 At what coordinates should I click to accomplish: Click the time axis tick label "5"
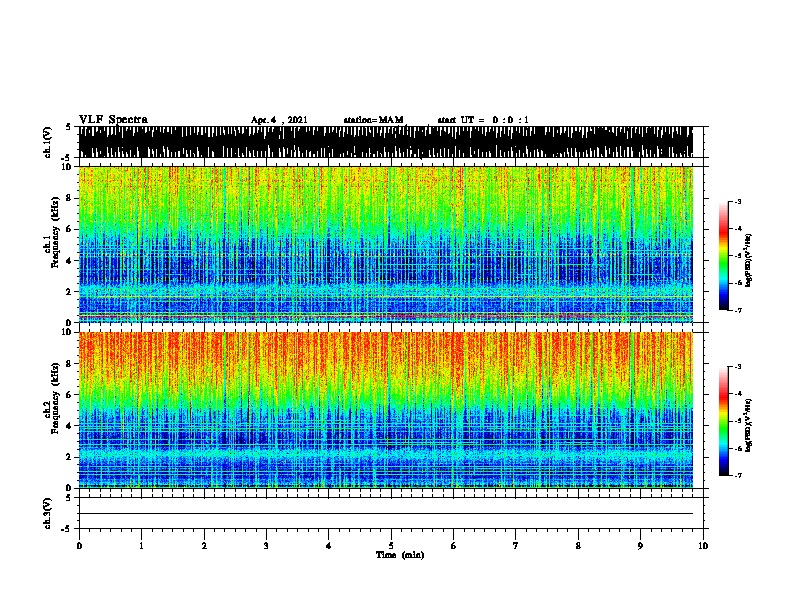[x=391, y=546]
